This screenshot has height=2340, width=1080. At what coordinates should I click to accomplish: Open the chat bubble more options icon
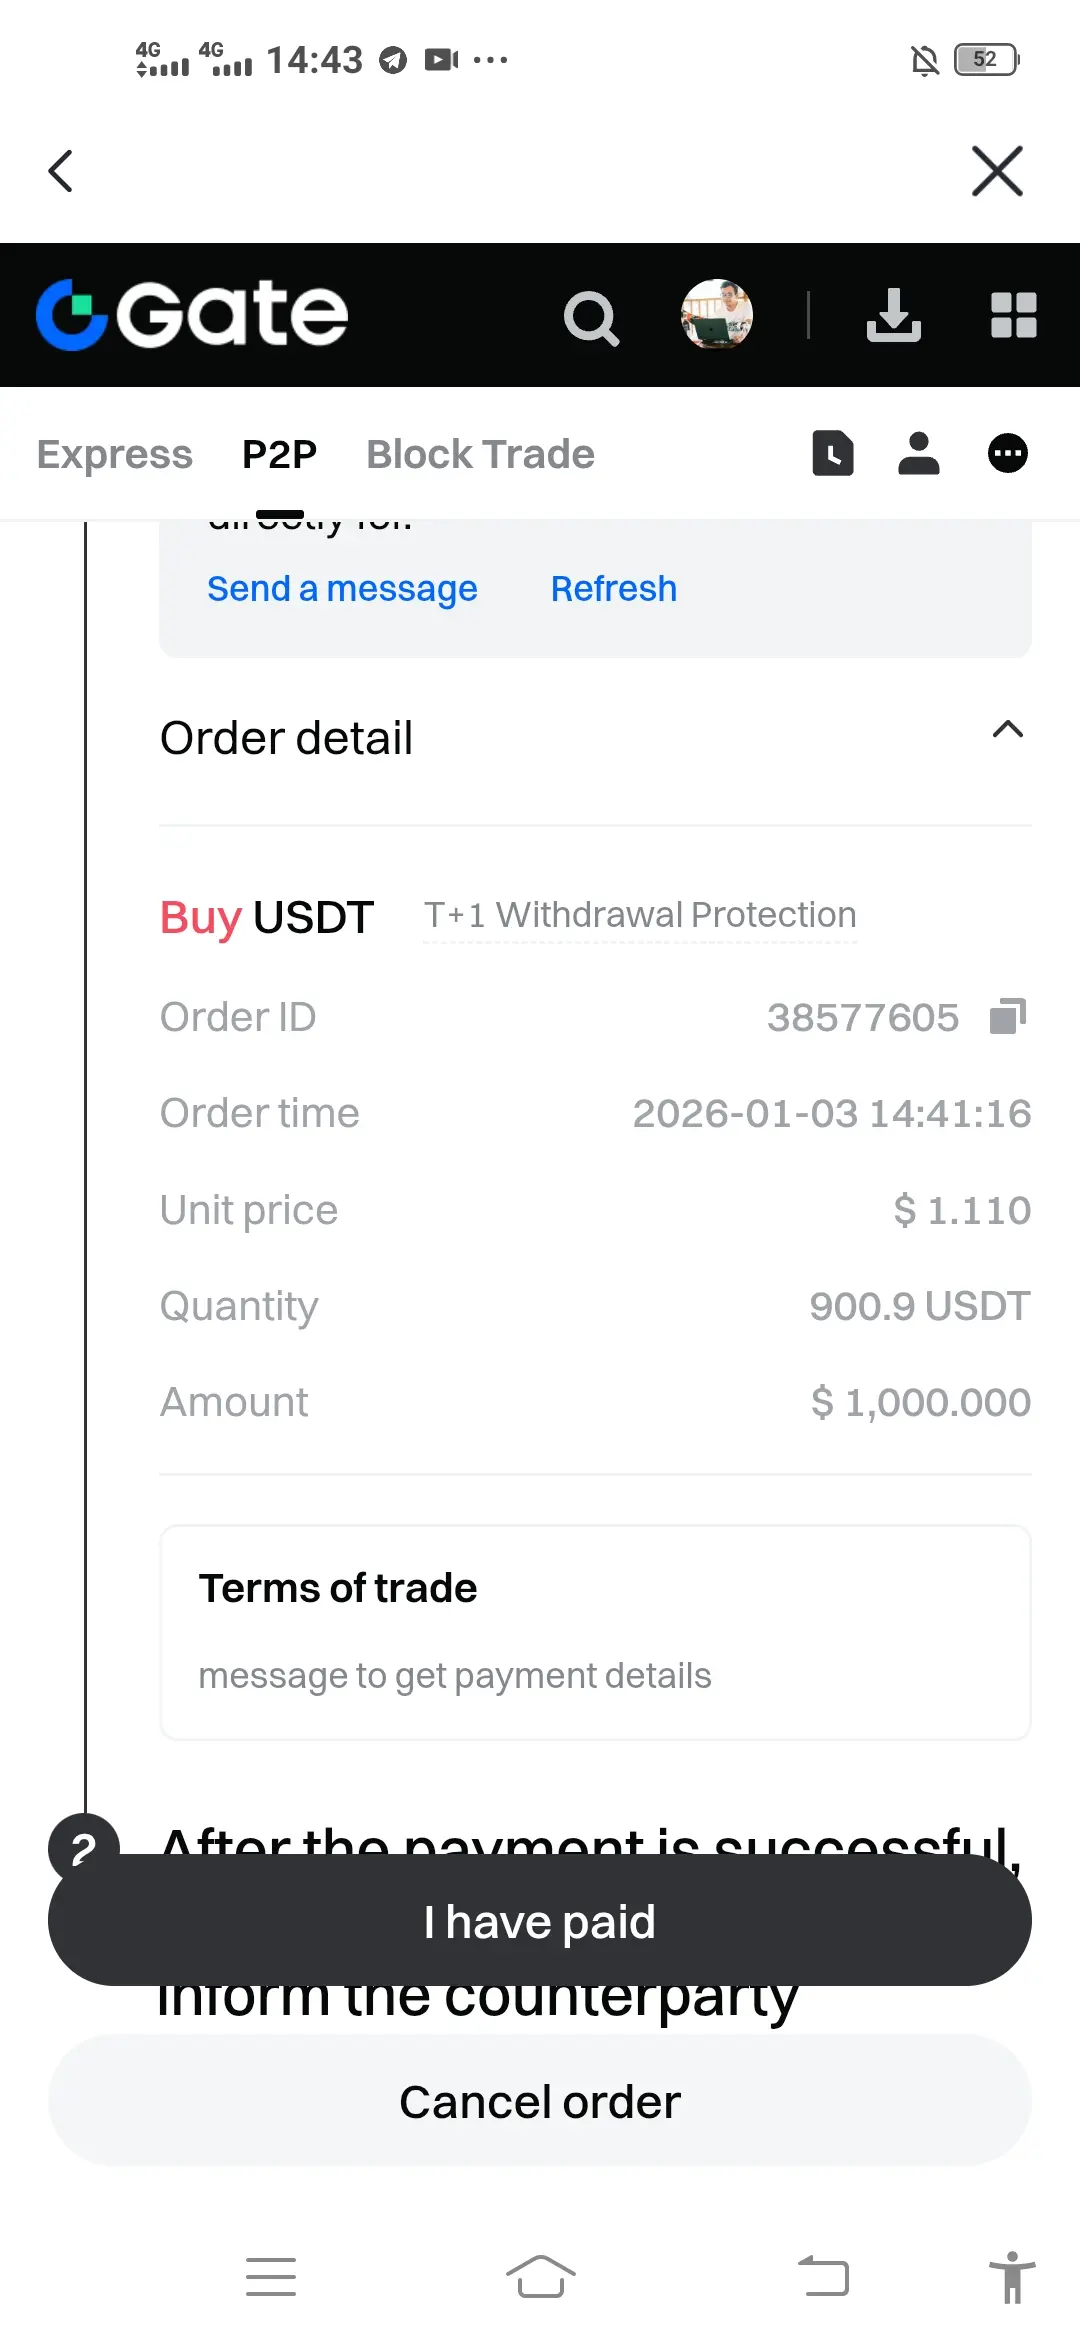point(1008,453)
